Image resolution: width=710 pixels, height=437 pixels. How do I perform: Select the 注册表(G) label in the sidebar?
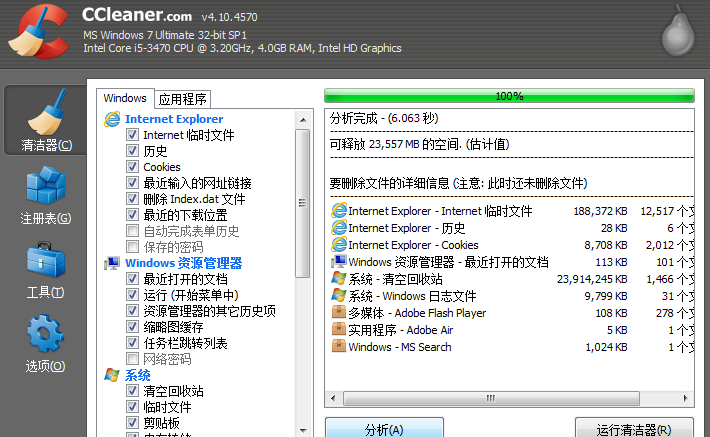[x=46, y=219]
